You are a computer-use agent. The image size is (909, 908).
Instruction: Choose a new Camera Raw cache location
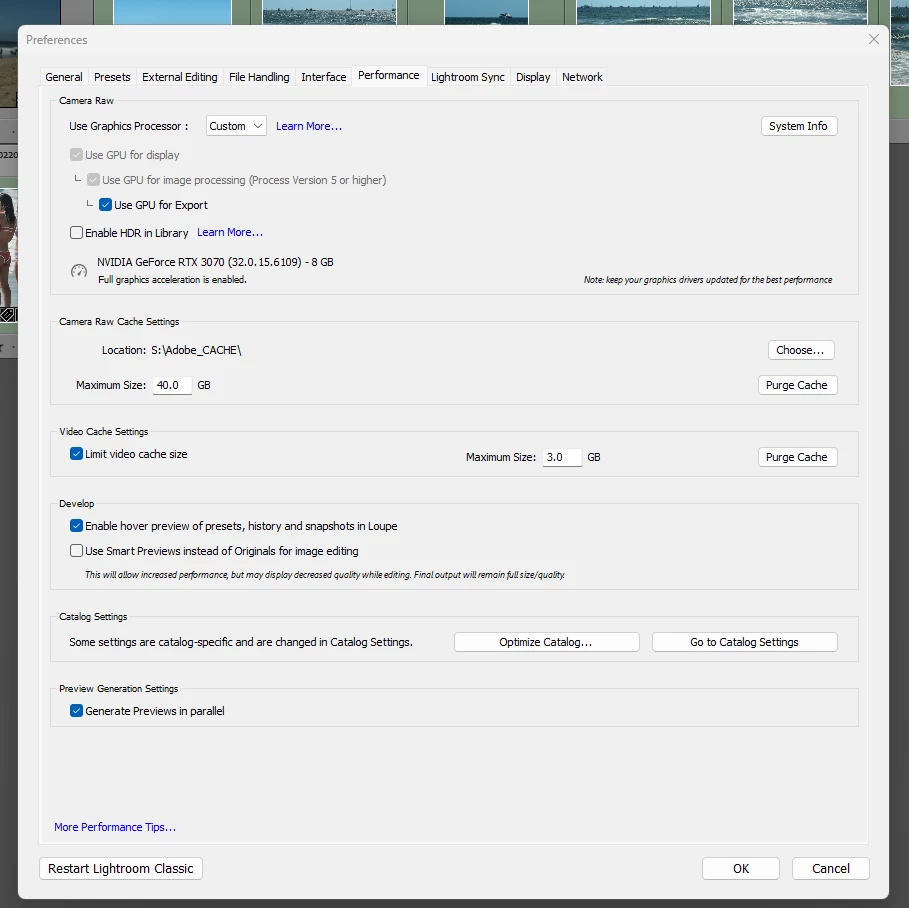[801, 350]
